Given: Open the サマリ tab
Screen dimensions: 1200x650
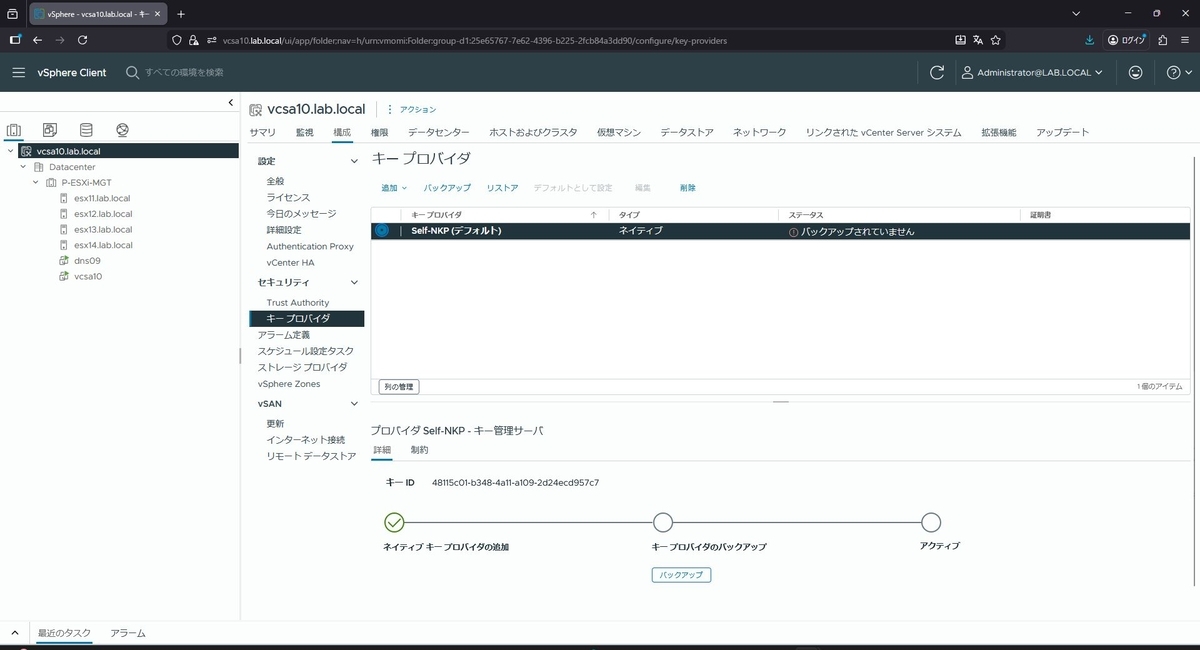Looking at the screenshot, I should pos(262,132).
